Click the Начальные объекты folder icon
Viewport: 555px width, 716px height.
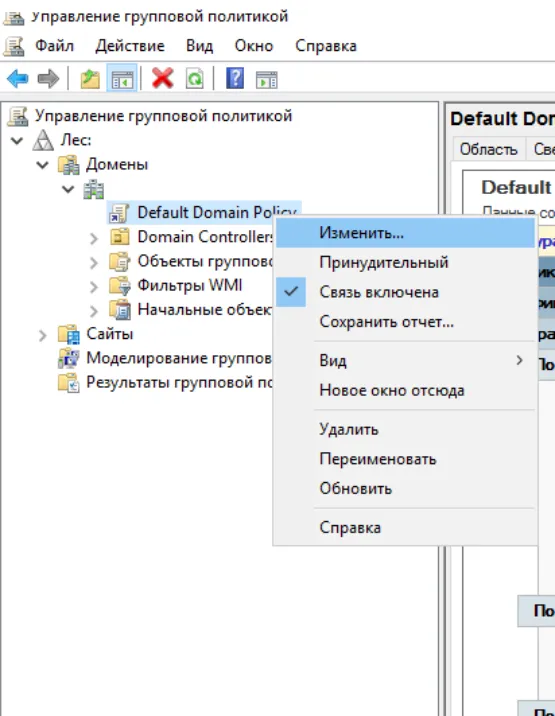tap(120, 310)
